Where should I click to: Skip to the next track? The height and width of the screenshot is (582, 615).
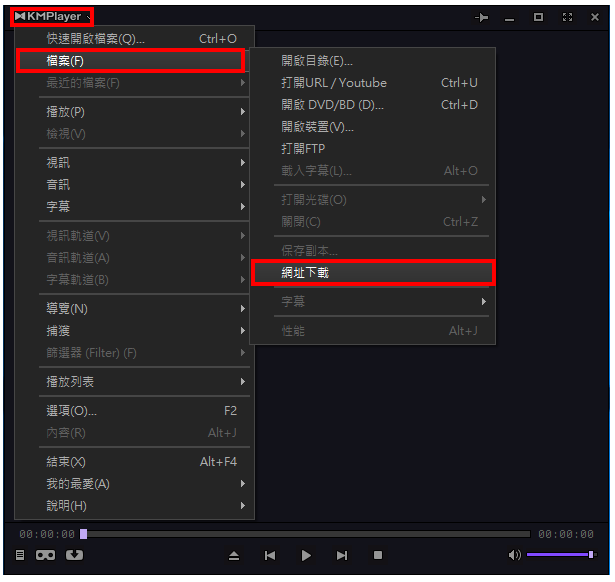(x=342, y=555)
